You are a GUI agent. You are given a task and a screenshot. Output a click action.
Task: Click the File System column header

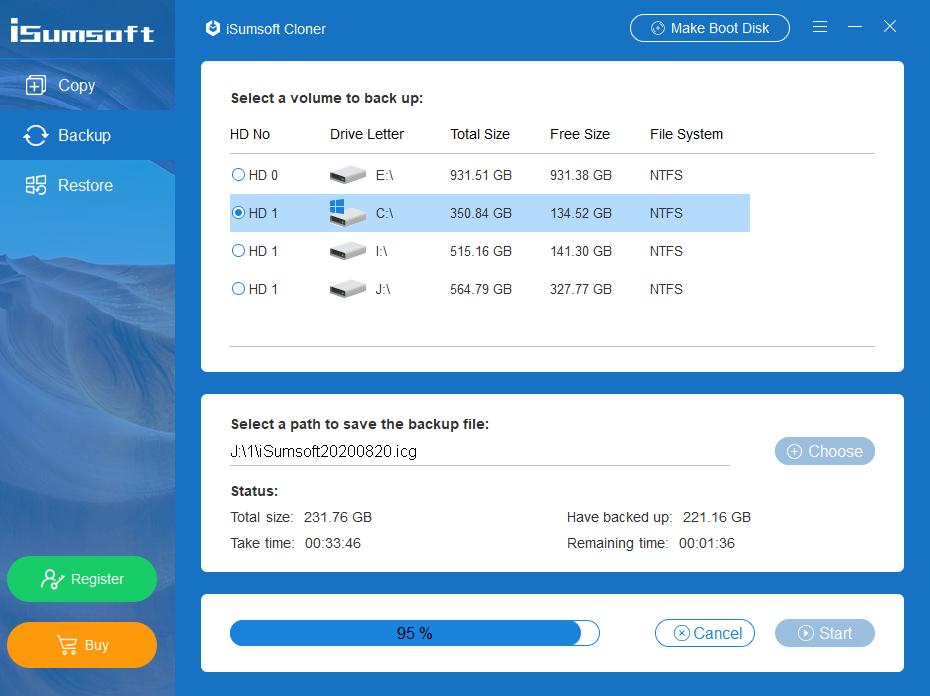click(x=686, y=134)
